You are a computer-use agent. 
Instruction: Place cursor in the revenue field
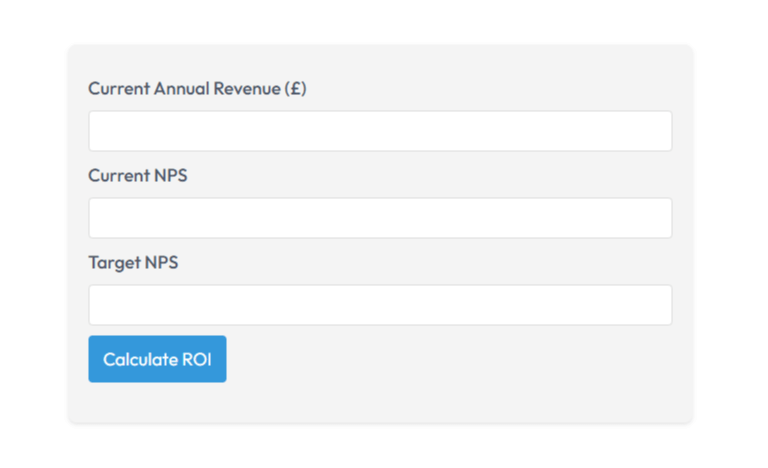380,131
